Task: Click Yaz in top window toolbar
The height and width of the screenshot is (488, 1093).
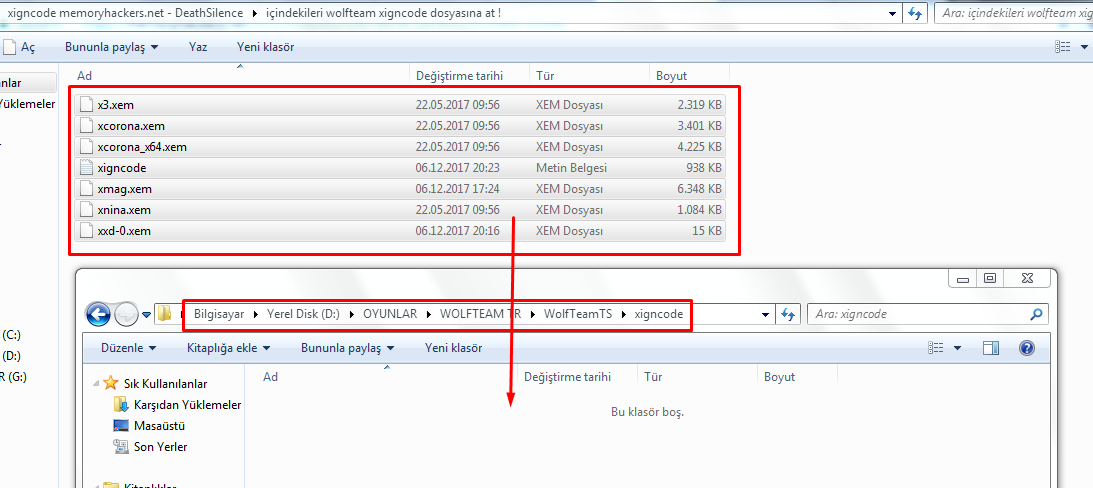Action: 198,47
